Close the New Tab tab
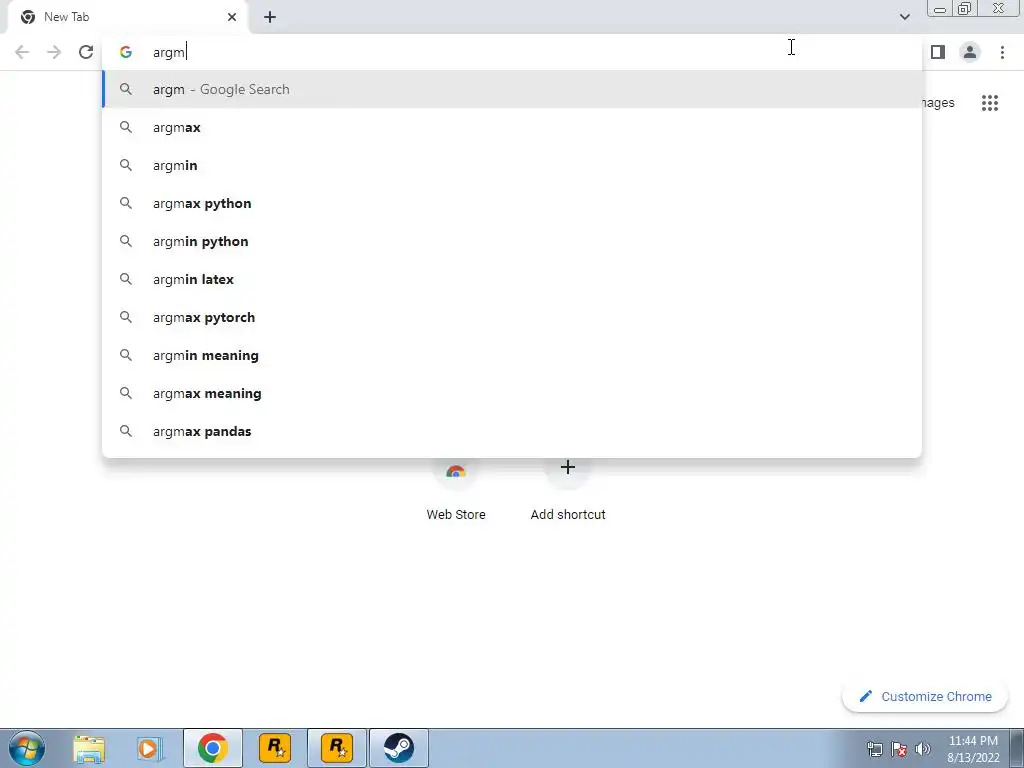Viewport: 1024px width, 768px height. (232, 17)
